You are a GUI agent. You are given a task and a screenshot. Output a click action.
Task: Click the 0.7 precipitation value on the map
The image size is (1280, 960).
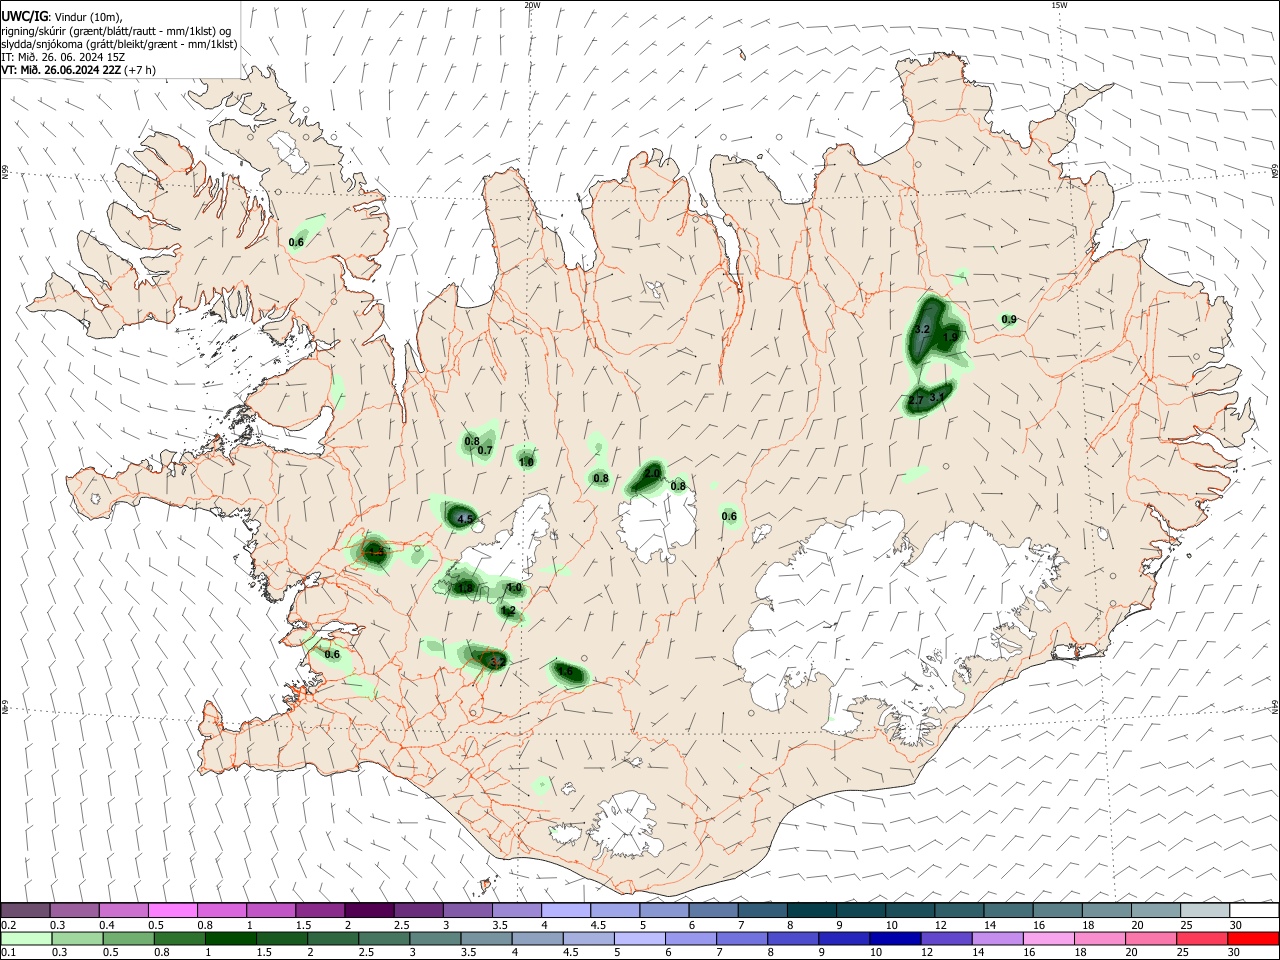(485, 450)
